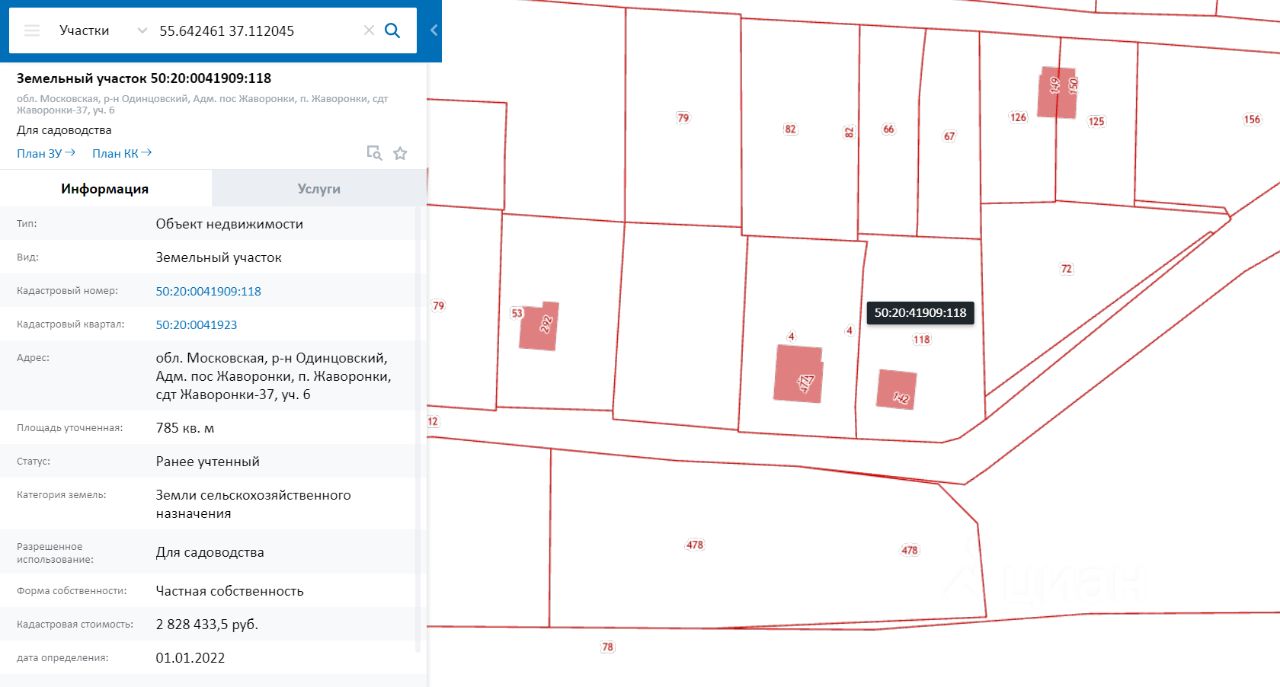Click the cadastral value 2 828 433,5 руб.
This screenshot has width=1280, height=687.
click(207, 624)
